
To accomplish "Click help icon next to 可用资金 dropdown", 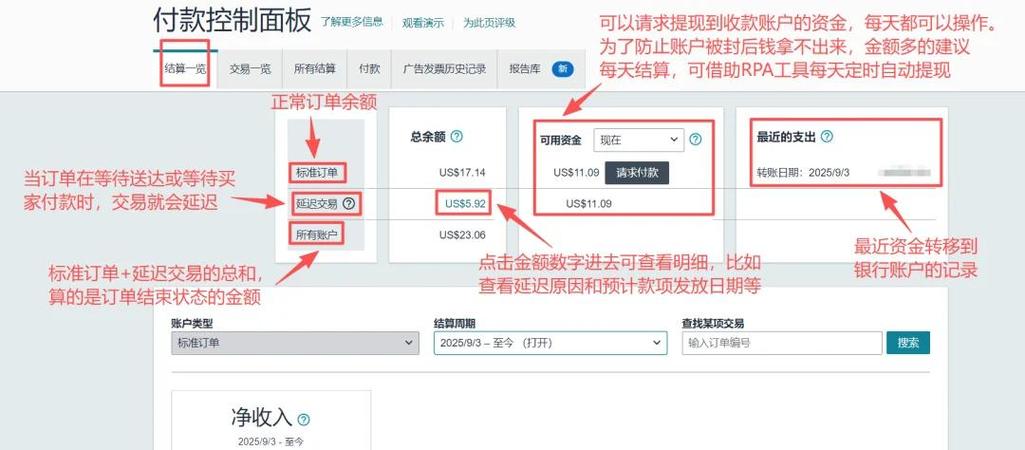I will tap(696, 139).
